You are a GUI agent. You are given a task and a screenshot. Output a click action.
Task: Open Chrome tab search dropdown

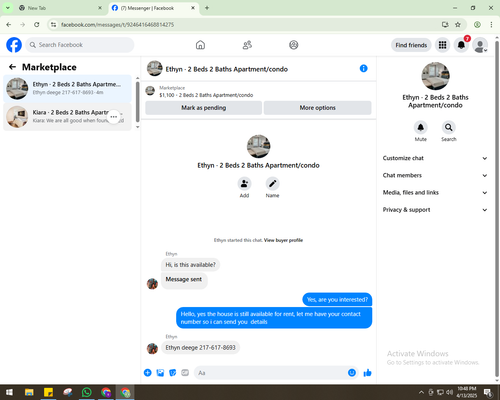tap(8, 8)
